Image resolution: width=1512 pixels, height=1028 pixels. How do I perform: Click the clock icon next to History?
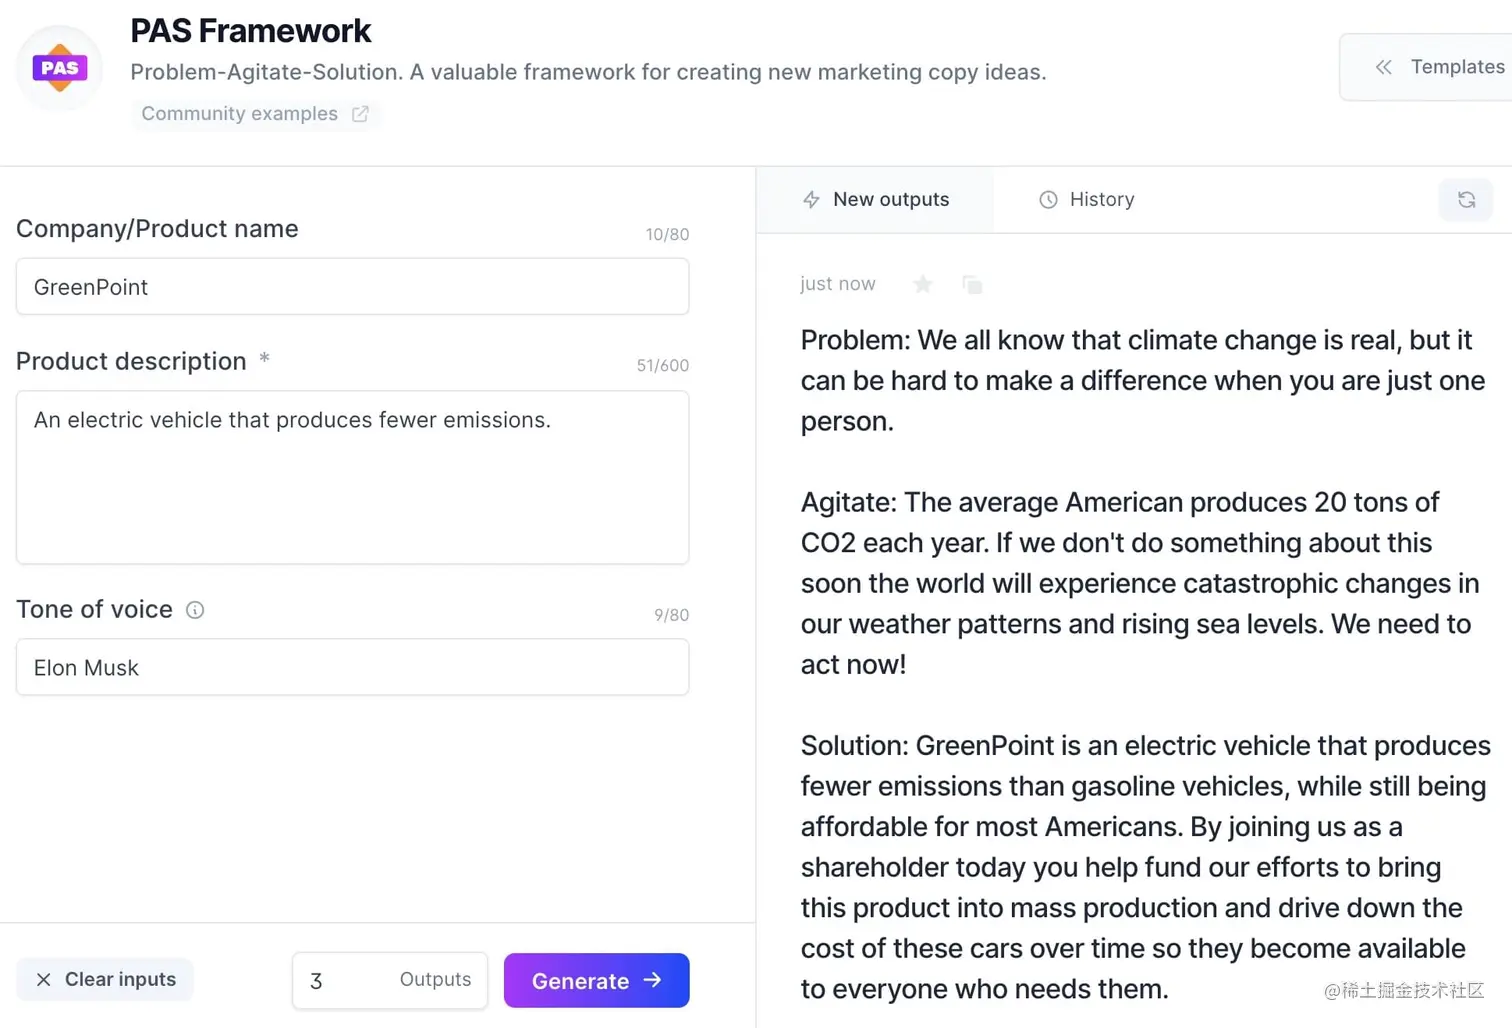coord(1047,199)
